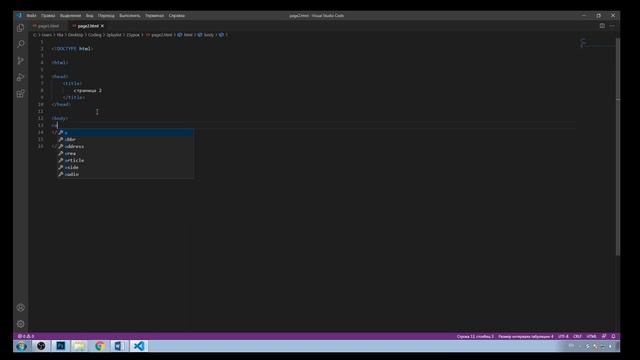The image size is (640, 360).
Task: Open the Выполнить menu
Action: 130,16
